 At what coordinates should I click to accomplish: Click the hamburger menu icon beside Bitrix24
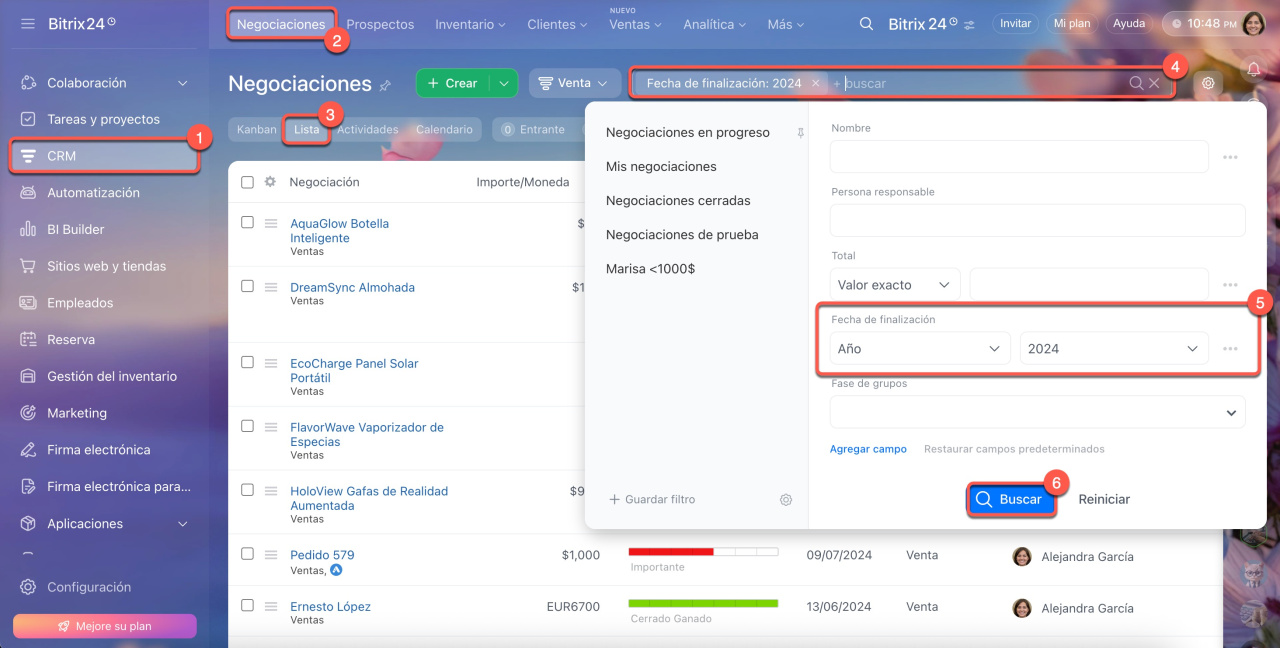(x=27, y=23)
